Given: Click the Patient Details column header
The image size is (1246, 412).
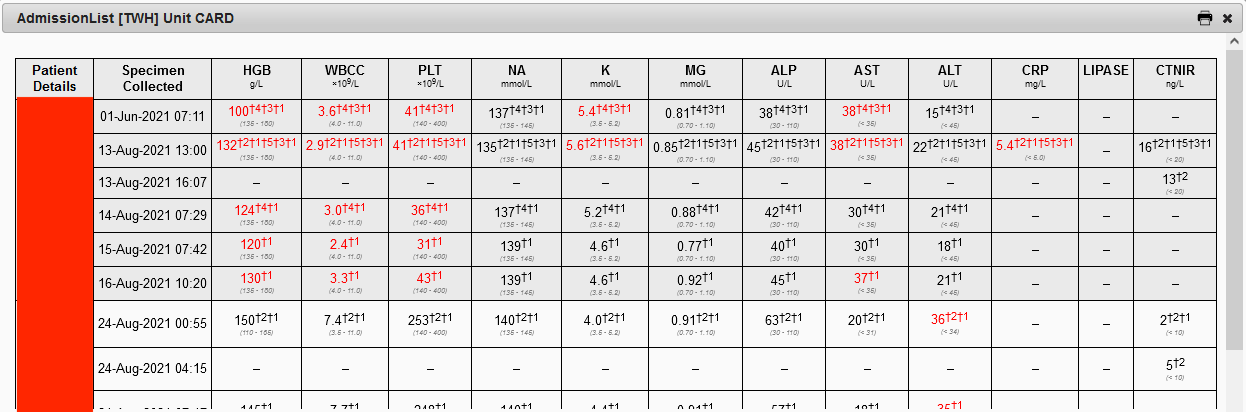Looking at the screenshot, I should [x=55, y=78].
